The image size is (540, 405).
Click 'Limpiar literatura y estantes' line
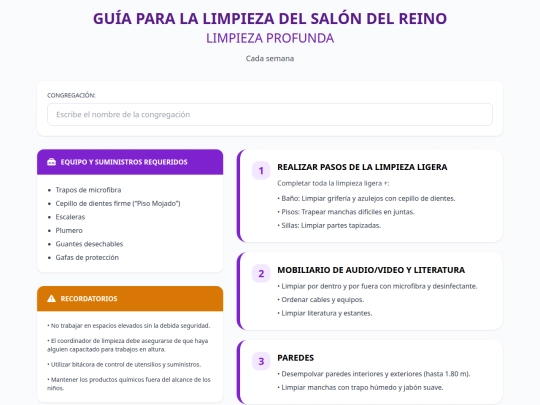[325, 313]
